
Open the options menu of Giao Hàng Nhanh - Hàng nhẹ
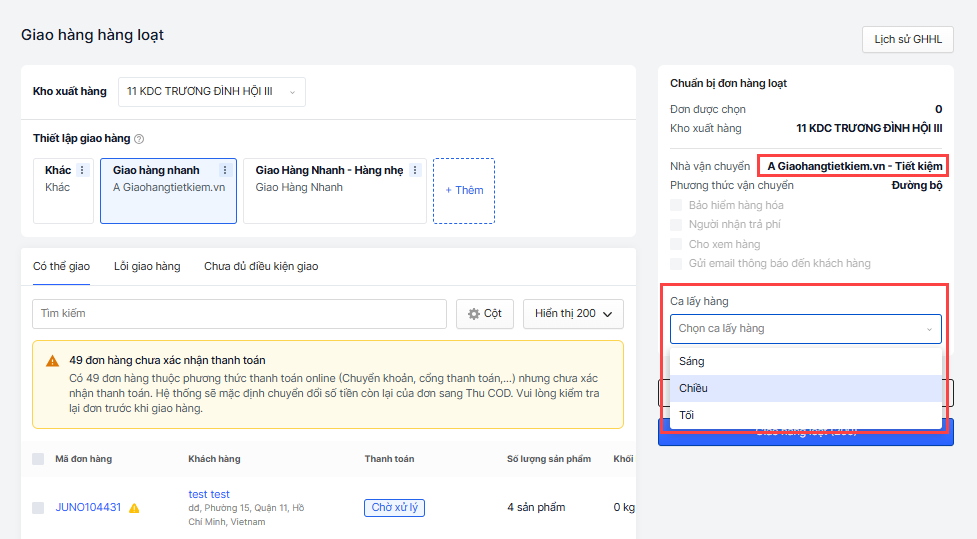click(x=415, y=170)
